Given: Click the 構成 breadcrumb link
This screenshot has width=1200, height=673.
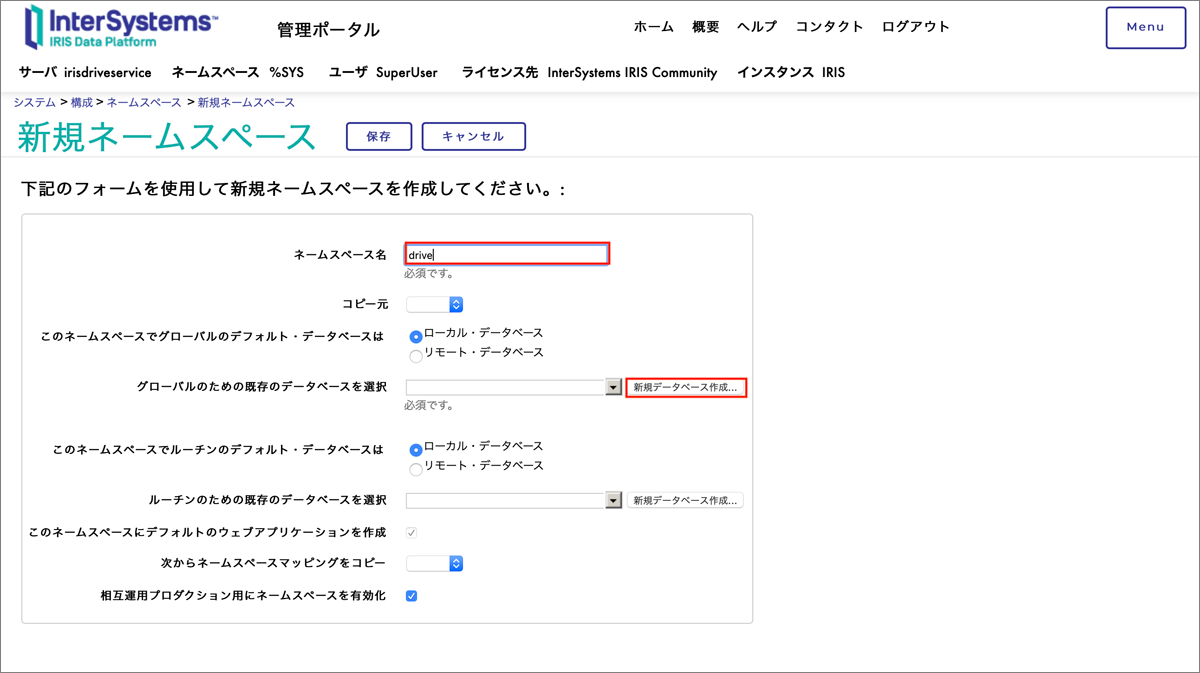Looking at the screenshot, I should pos(81,103).
